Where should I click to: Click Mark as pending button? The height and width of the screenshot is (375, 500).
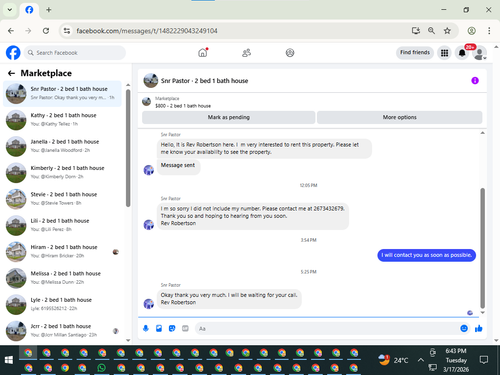click(x=229, y=117)
